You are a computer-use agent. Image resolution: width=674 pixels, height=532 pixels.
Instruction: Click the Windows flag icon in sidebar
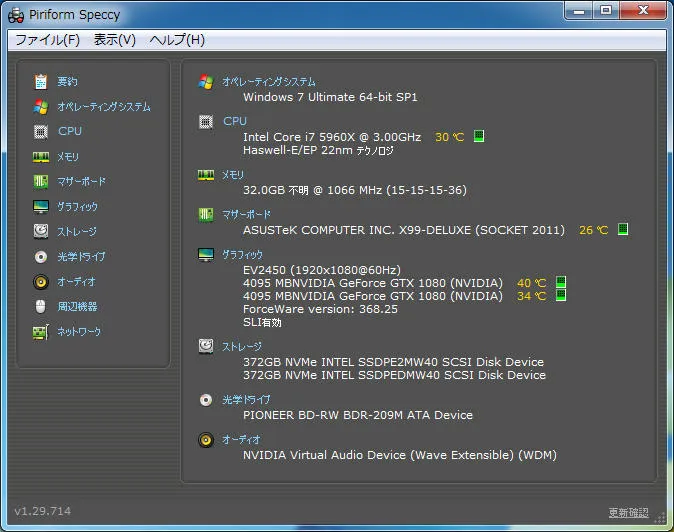pos(41,107)
